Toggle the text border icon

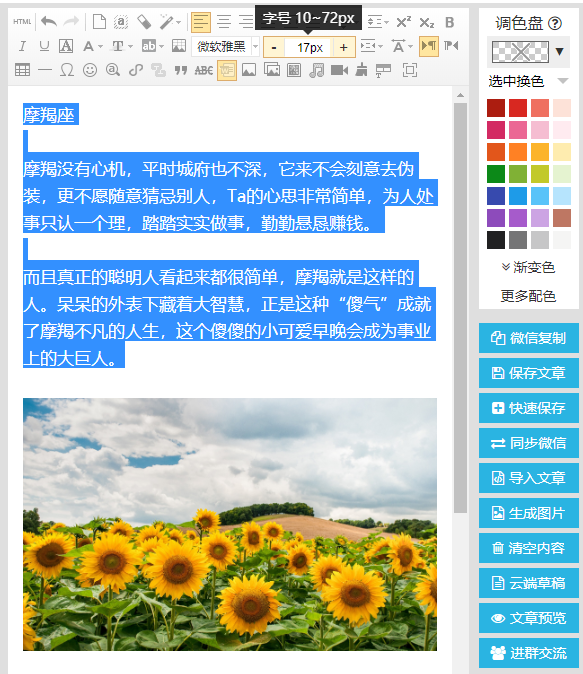pos(66,46)
